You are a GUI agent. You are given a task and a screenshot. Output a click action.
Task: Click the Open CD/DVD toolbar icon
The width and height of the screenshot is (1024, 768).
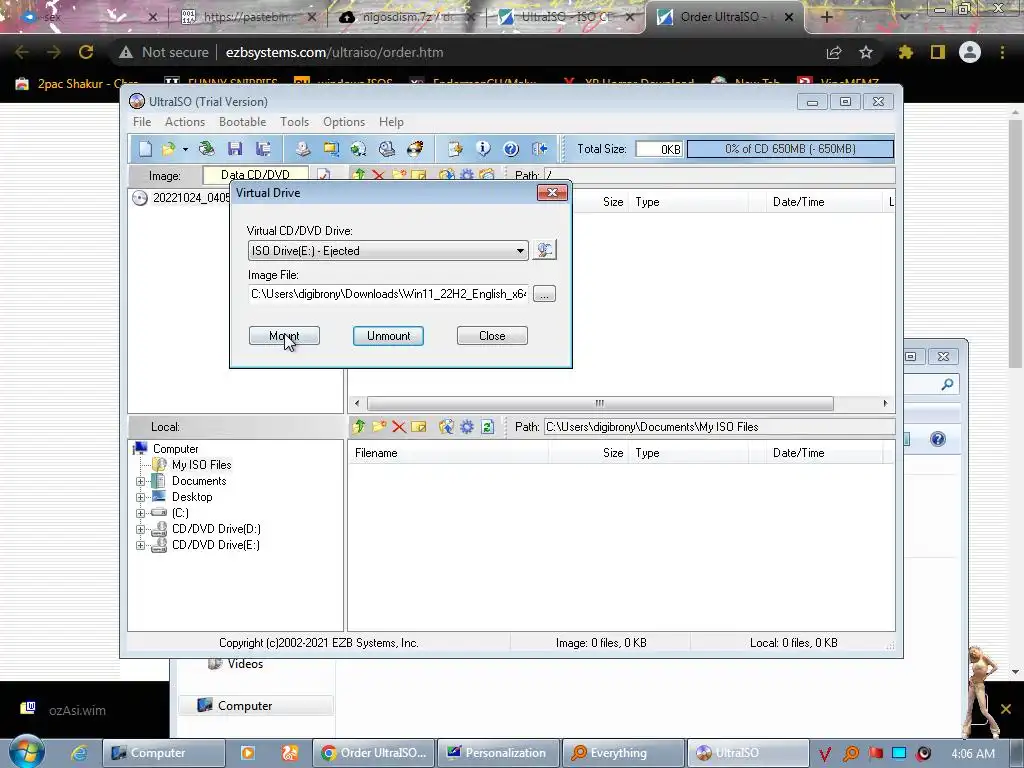tap(206, 149)
